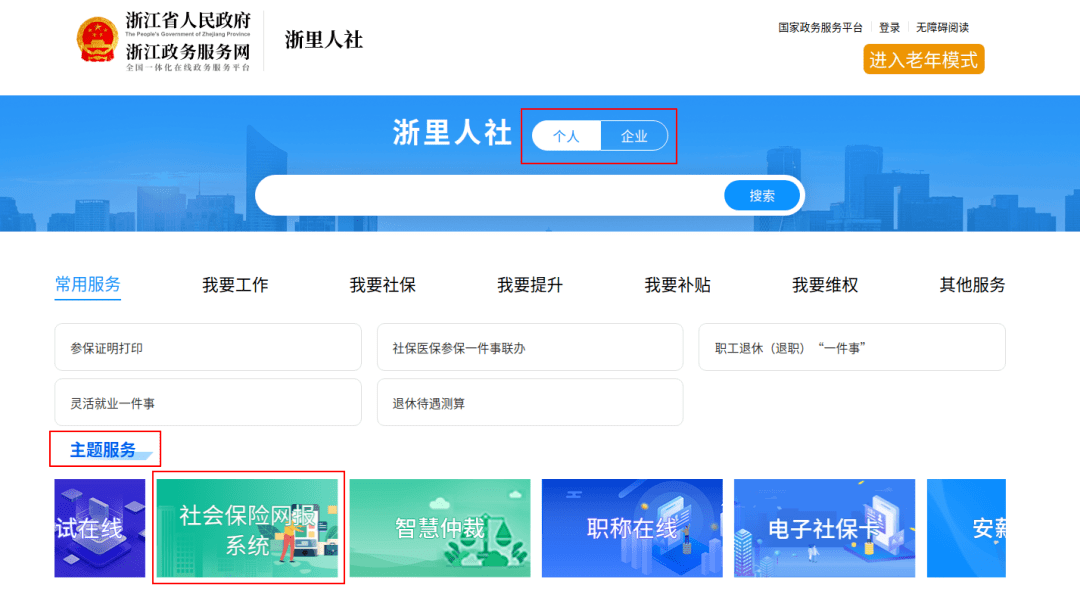Enable 进入老年模式 elderly mode

923,59
